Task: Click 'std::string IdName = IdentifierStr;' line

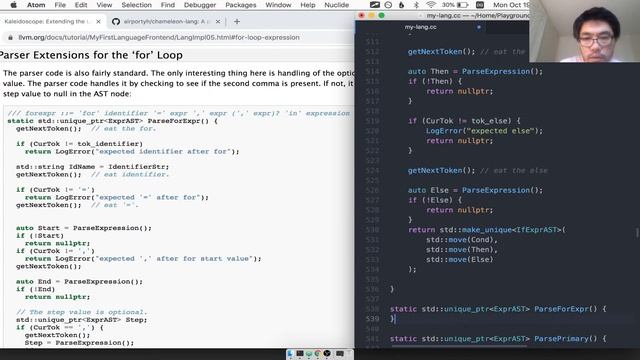Action: 92,167
